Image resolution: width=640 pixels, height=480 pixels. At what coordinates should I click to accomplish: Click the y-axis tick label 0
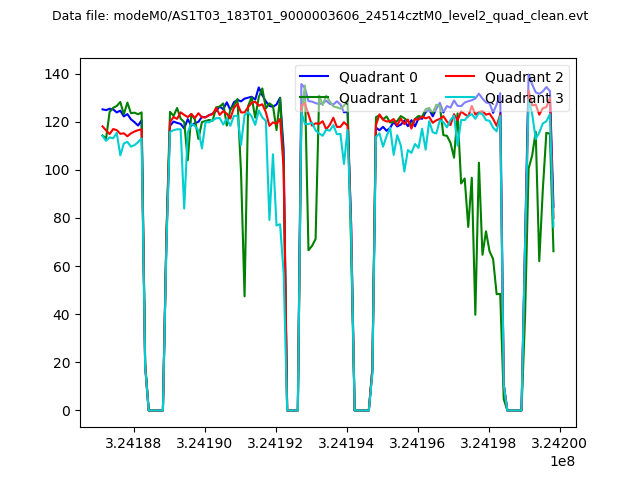(x=68, y=411)
